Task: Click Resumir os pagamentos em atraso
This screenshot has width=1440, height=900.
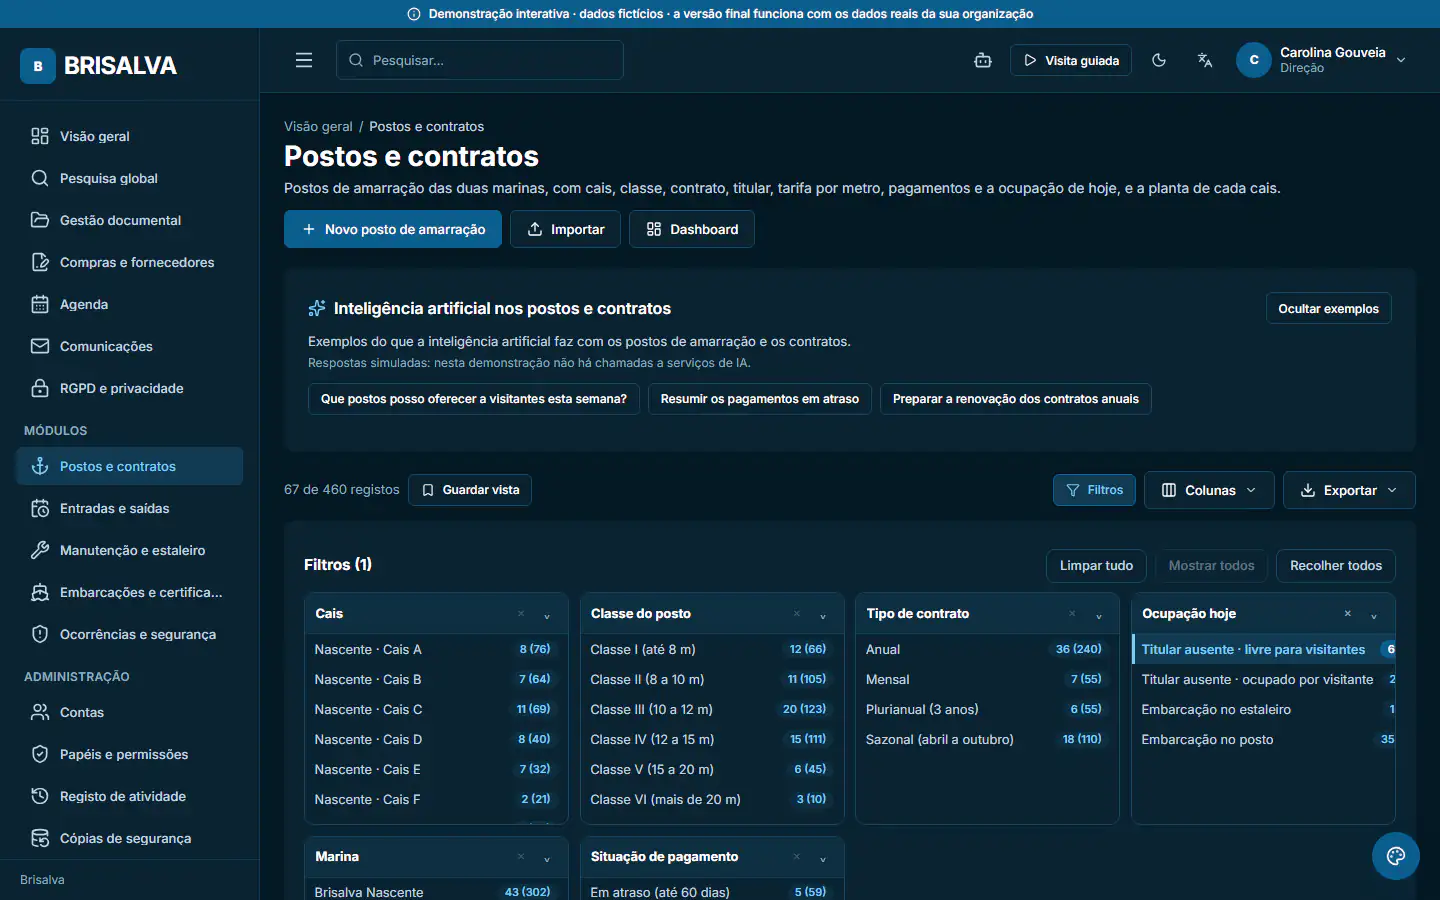Action: coord(760,399)
